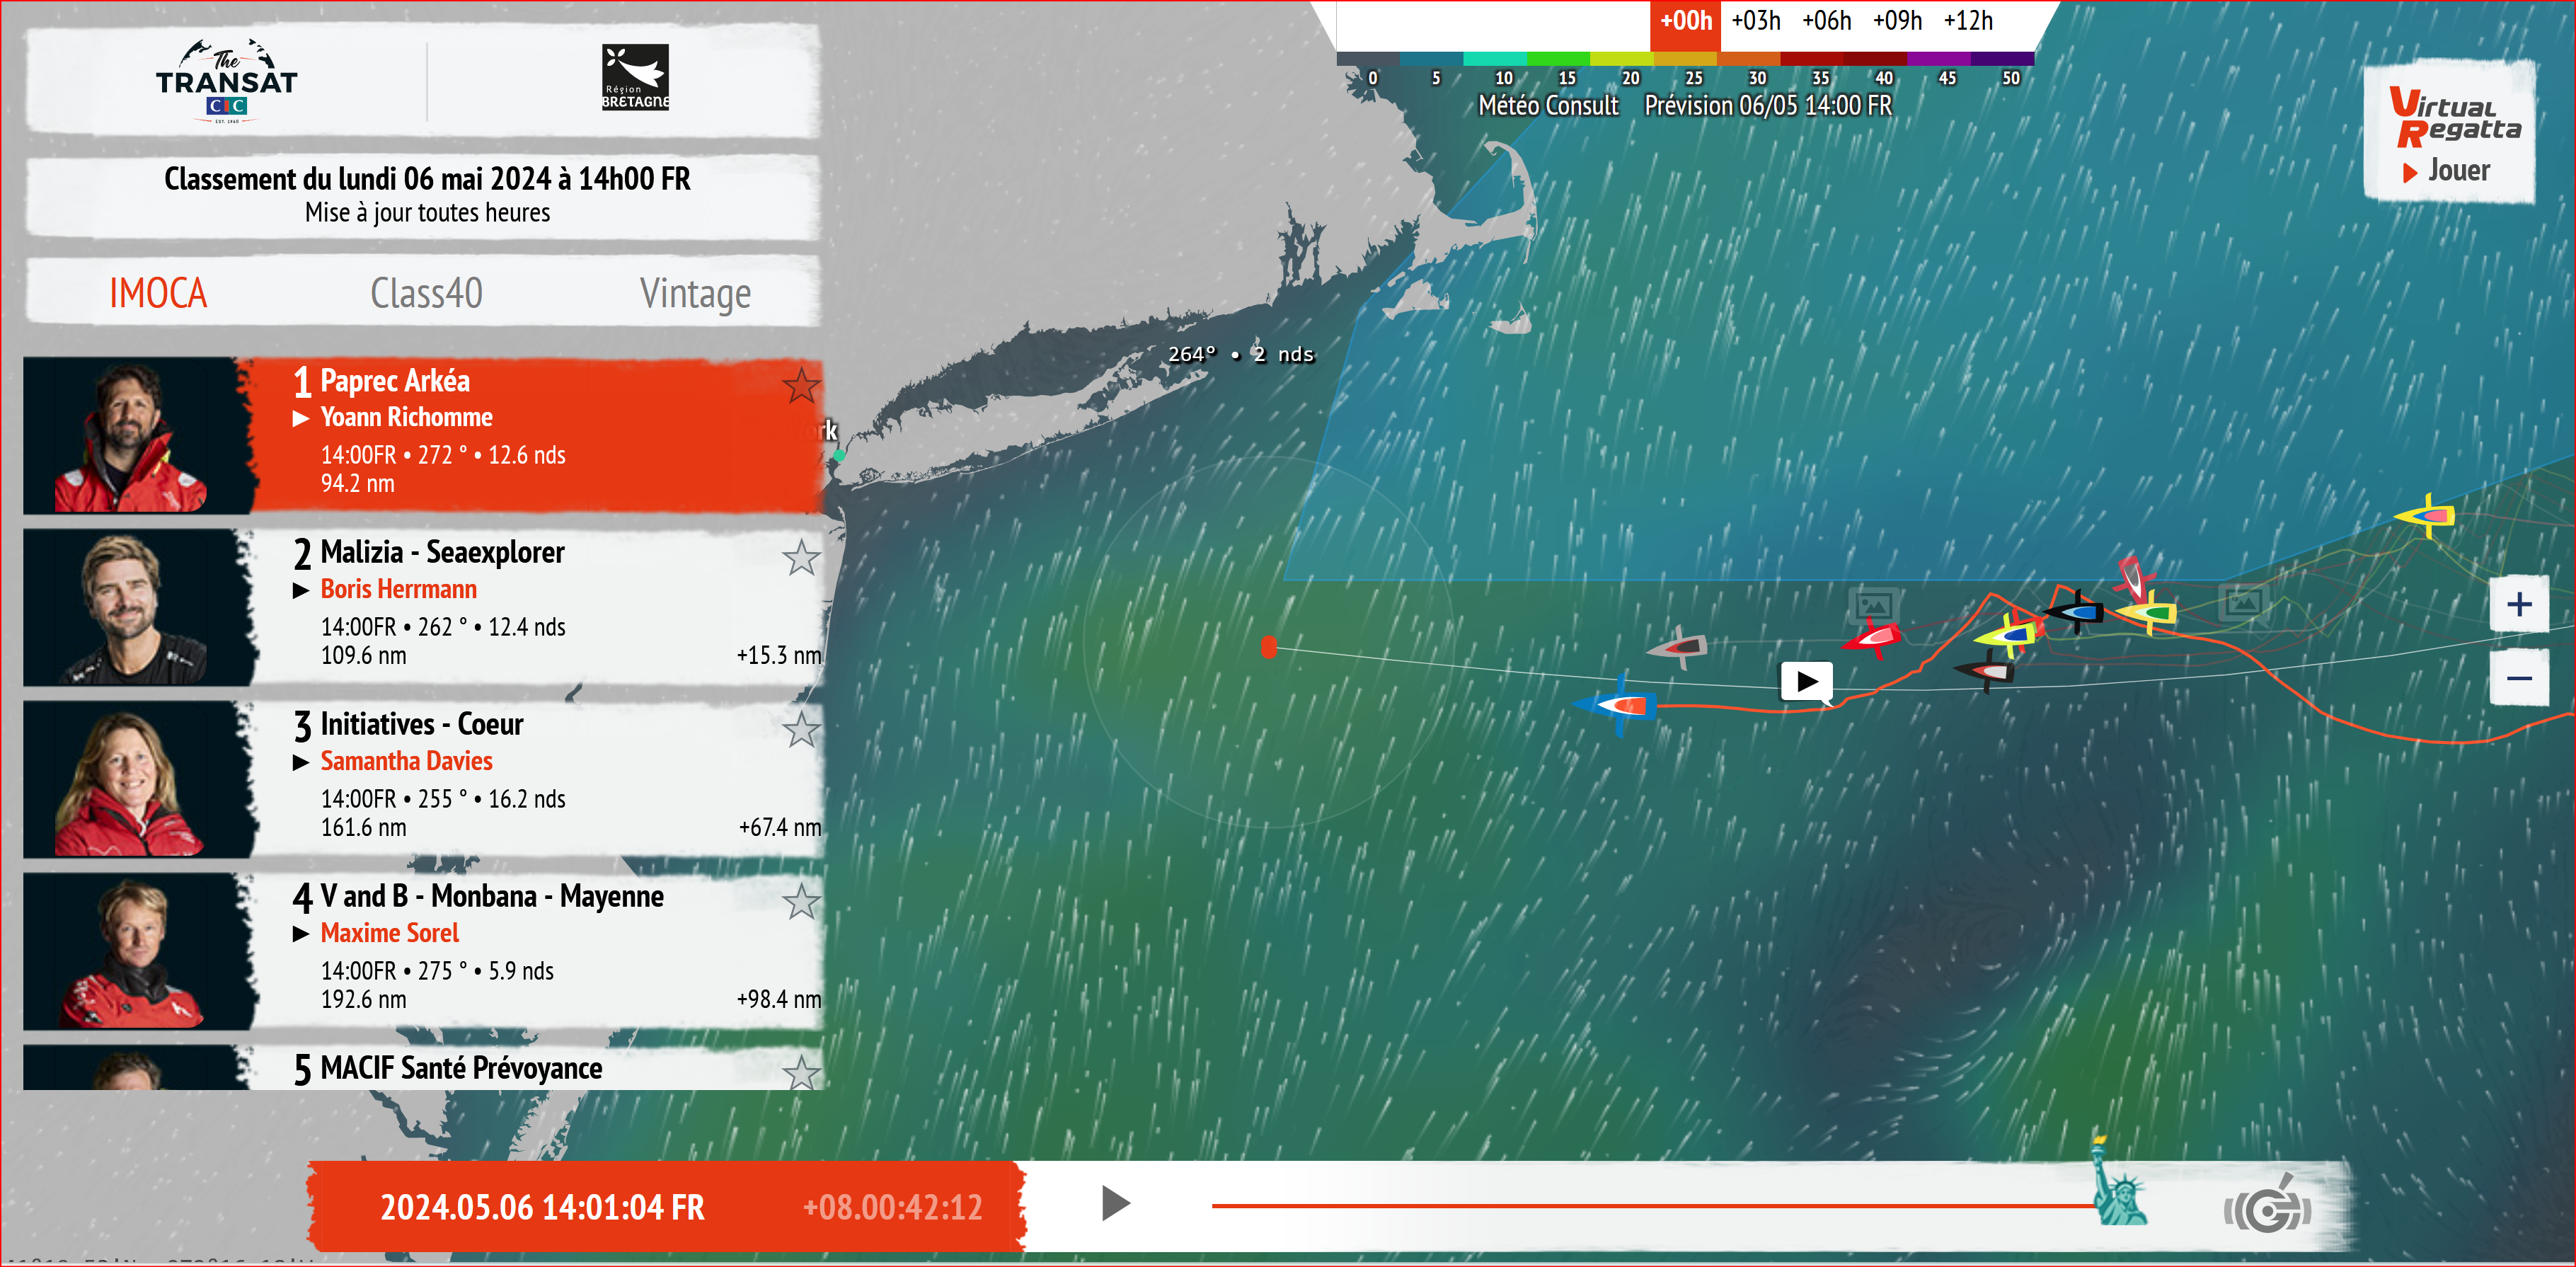Viewport: 2576px width, 1267px height.
Task: Zoom out the map with minus button
Action: click(2519, 679)
